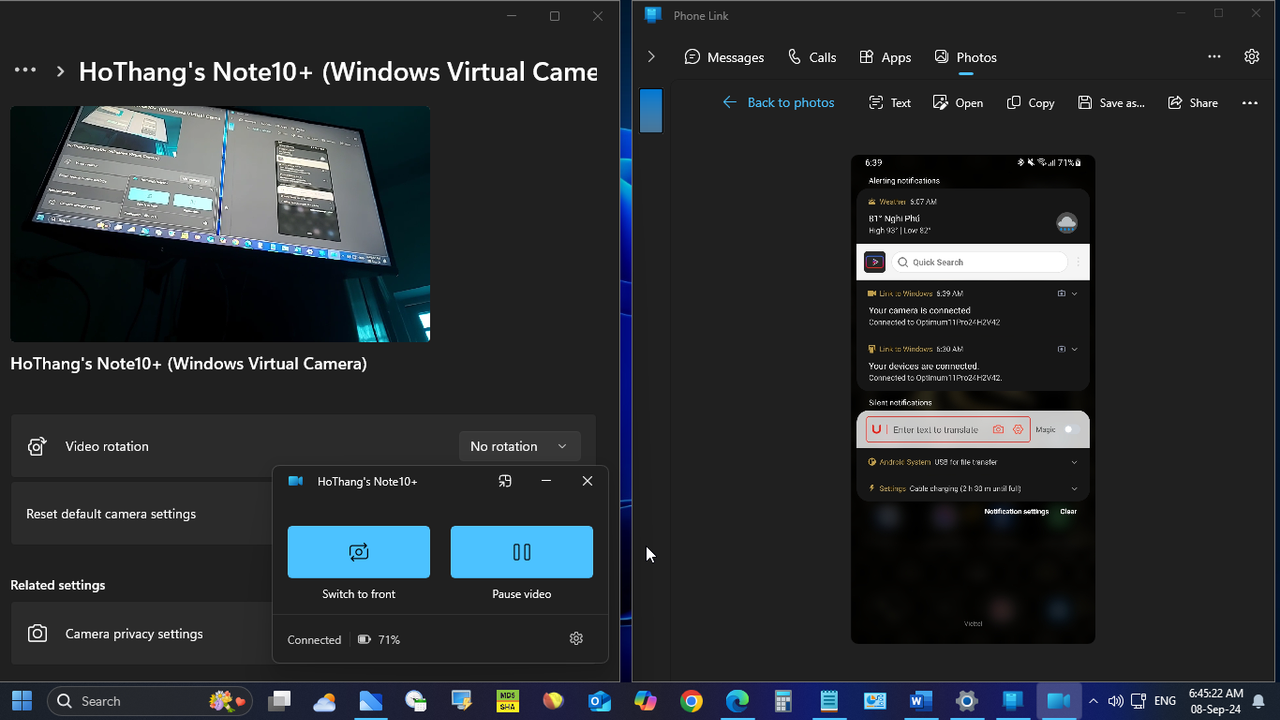The height and width of the screenshot is (720, 1280).
Task: Launch Microsoft Edge from the taskbar
Action: tap(737, 700)
